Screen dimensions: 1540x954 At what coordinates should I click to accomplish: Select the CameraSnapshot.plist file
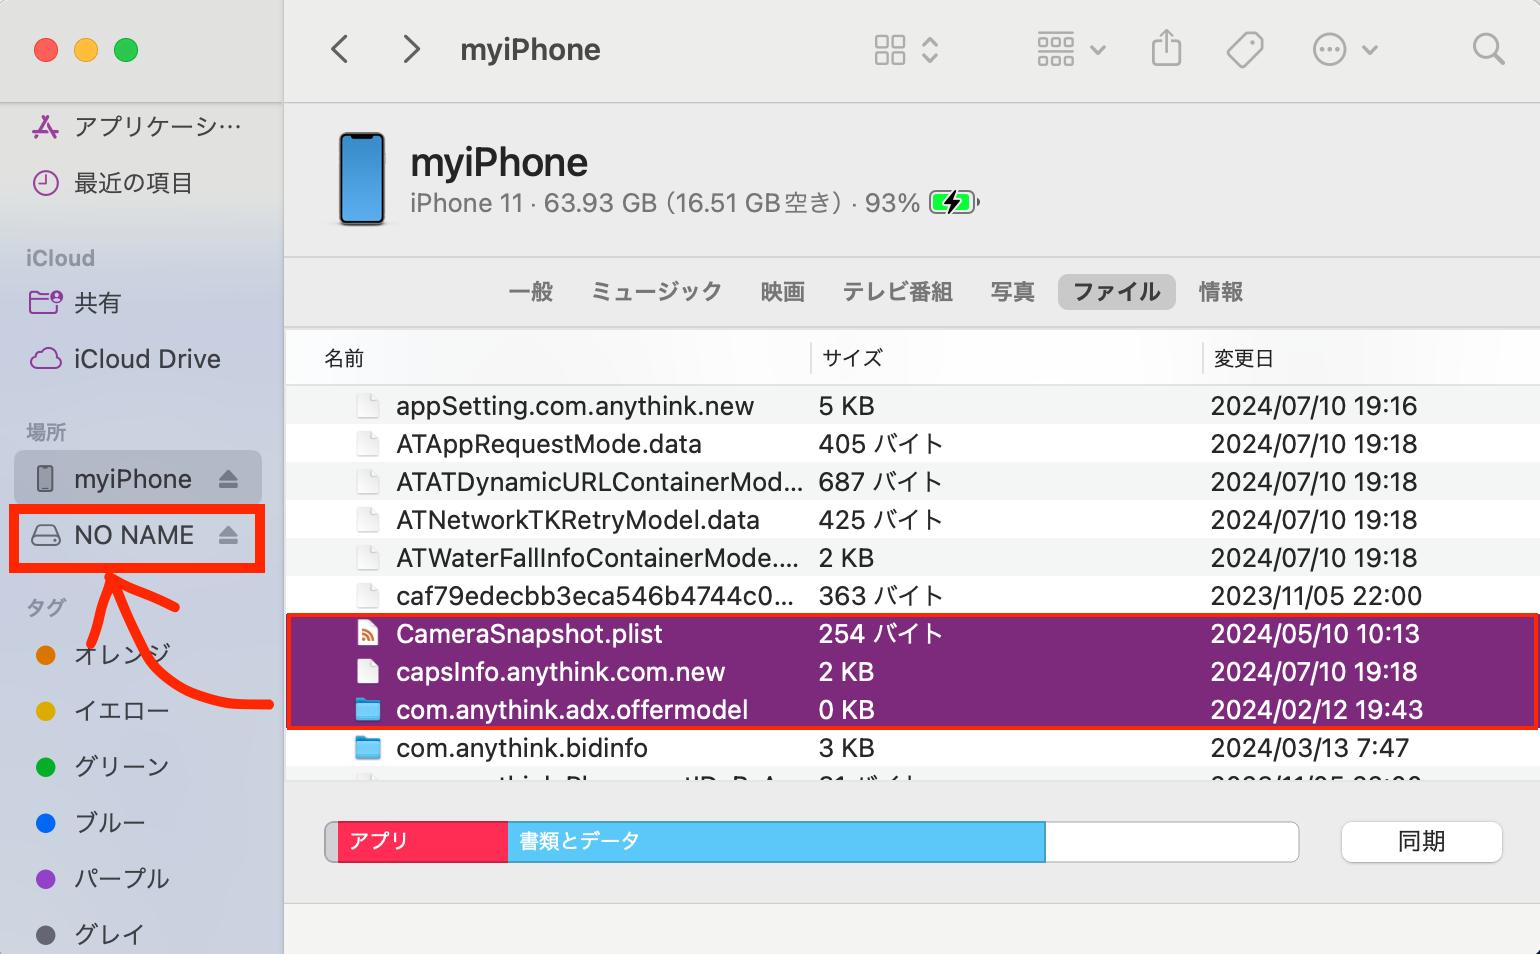529,633
